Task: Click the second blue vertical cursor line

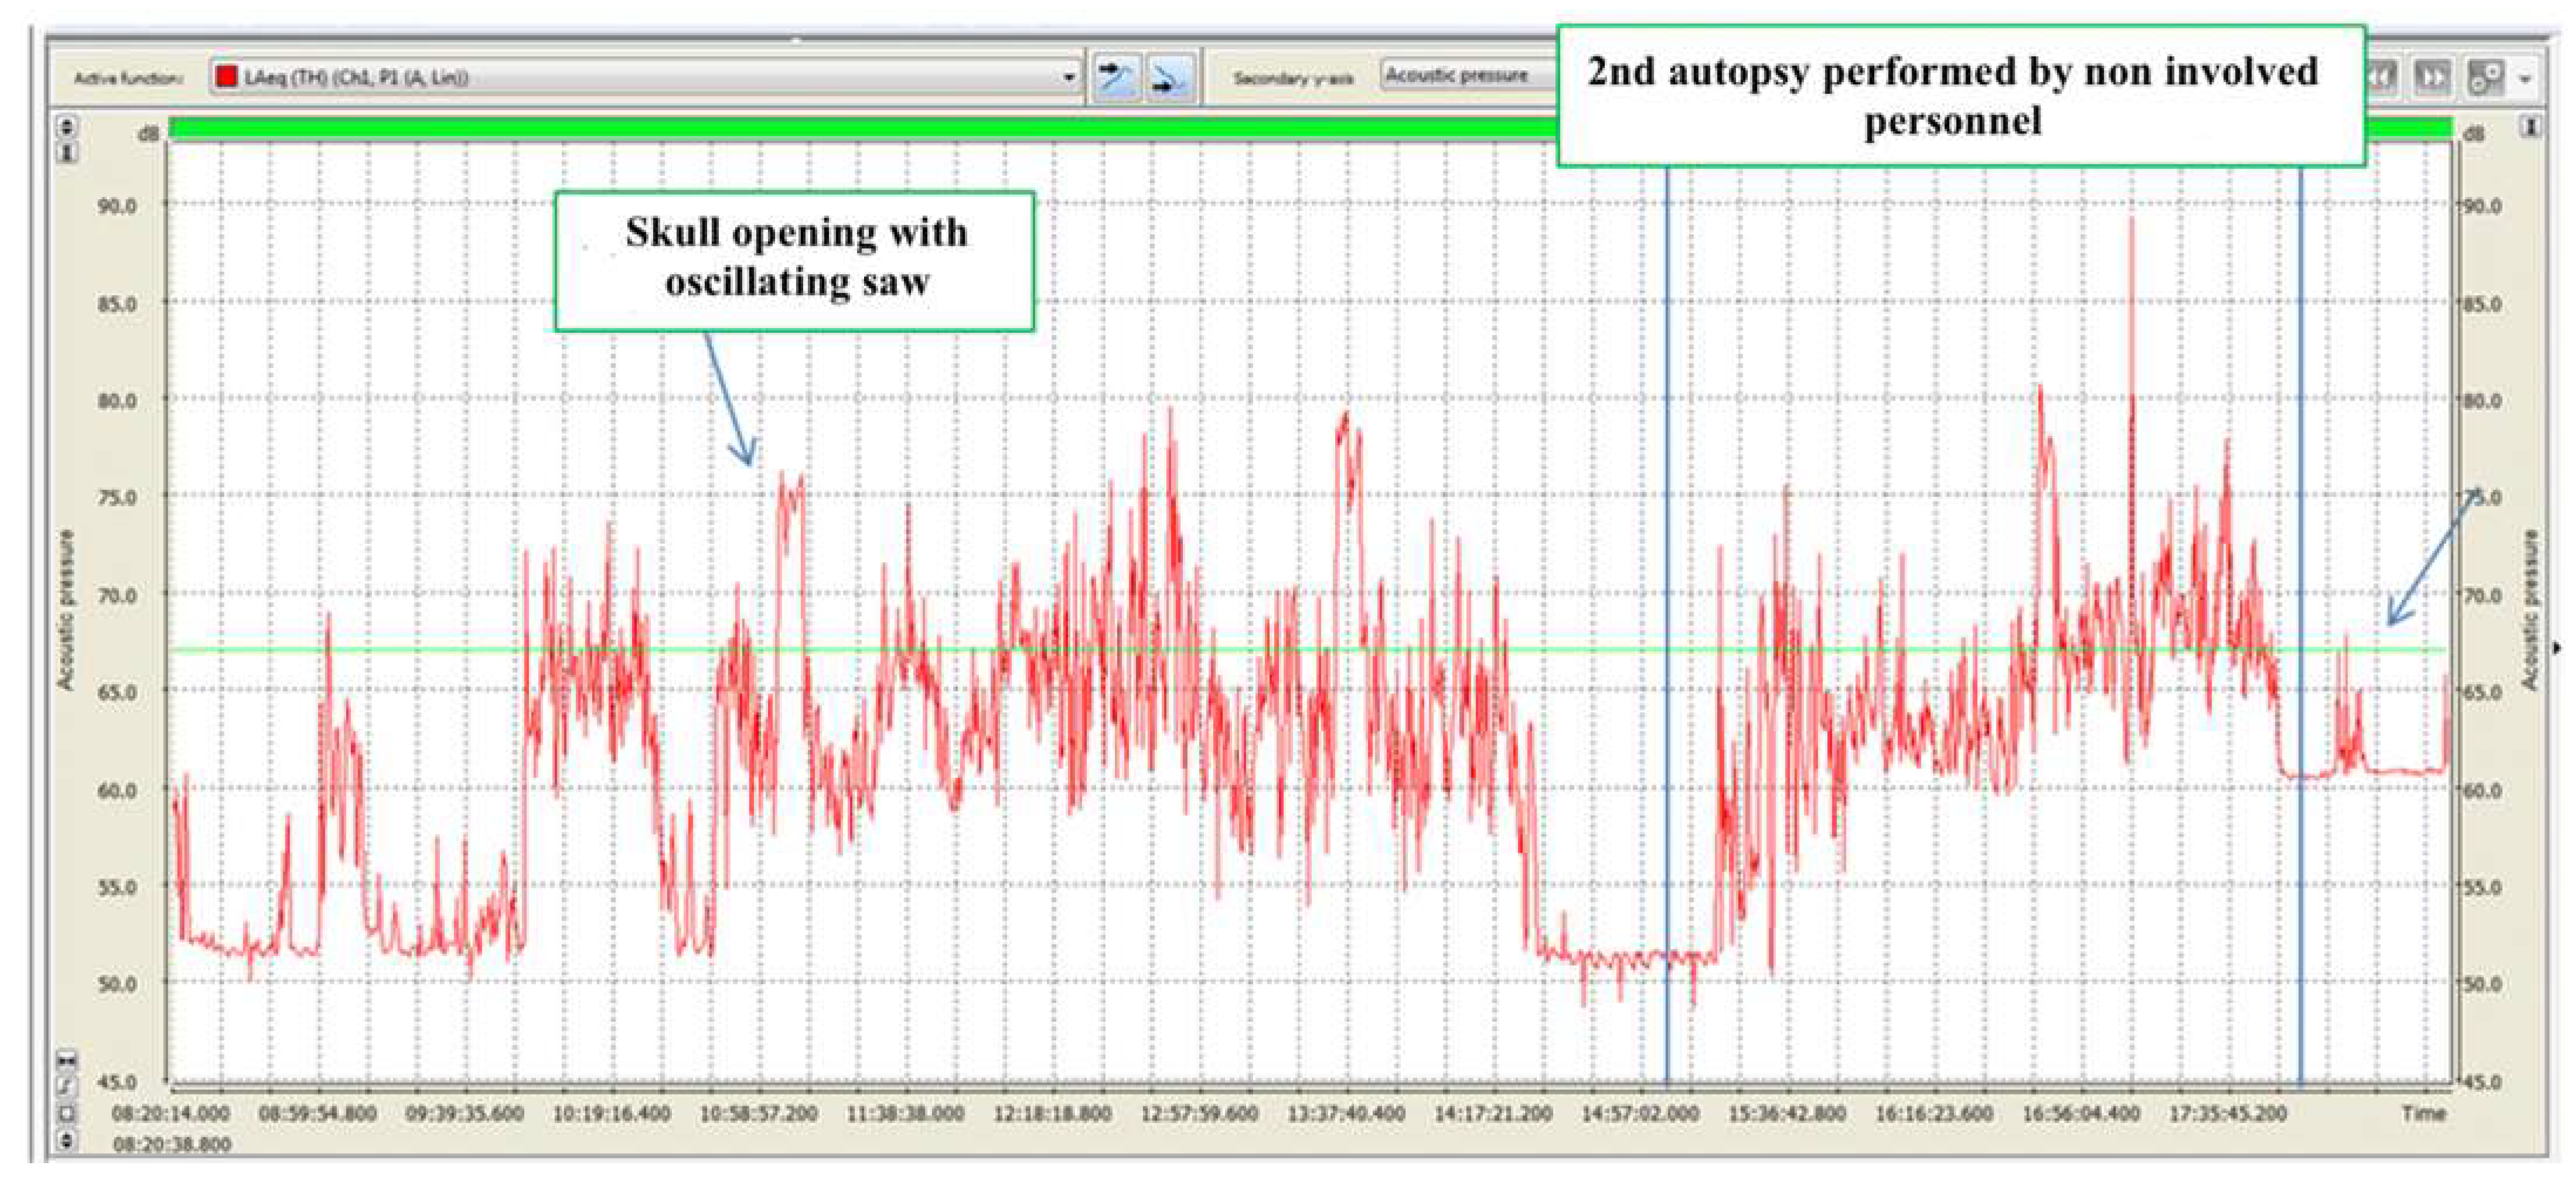Action: (x=2301, y=600)
